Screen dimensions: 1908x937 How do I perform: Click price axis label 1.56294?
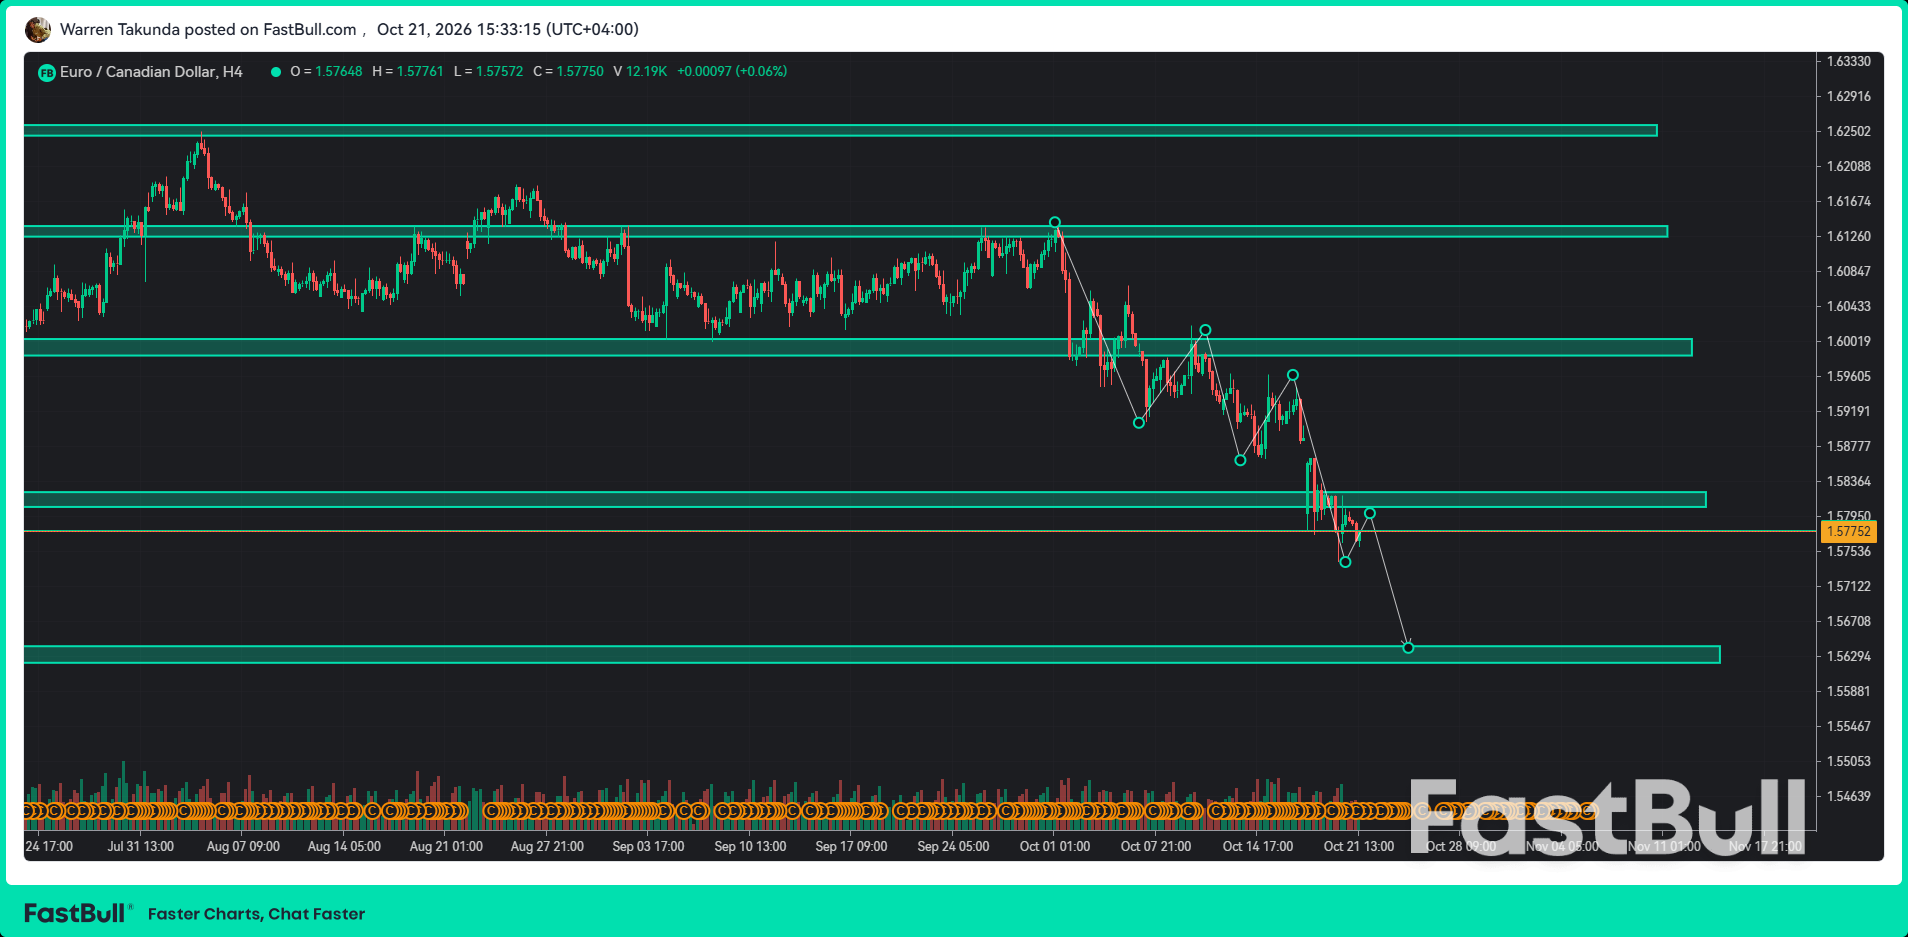click(x=1848, y=656)
